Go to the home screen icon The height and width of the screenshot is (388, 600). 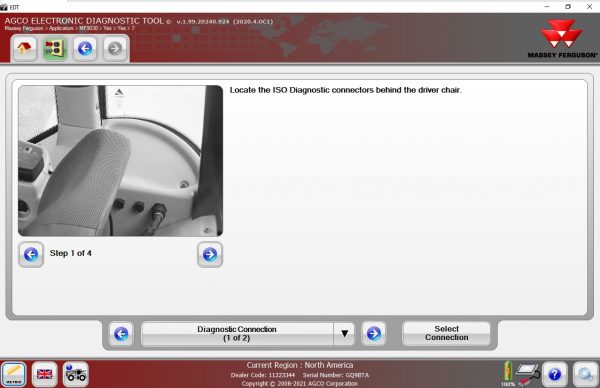coord(24,49)
